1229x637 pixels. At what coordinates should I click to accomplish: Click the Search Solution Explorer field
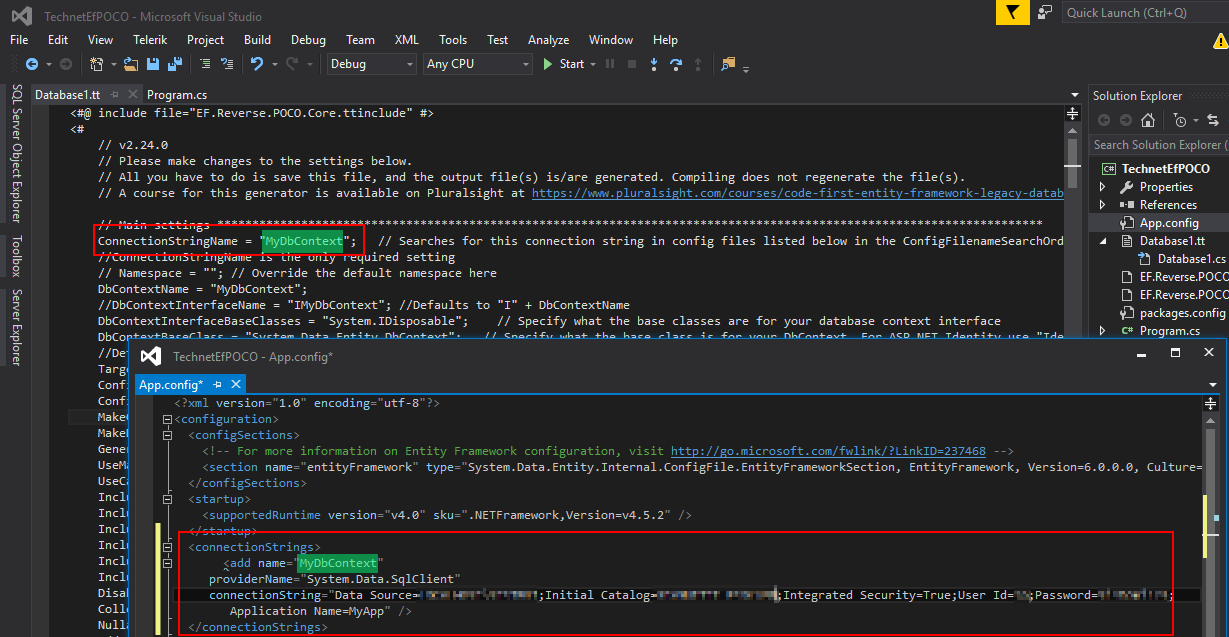(1159, 145)
